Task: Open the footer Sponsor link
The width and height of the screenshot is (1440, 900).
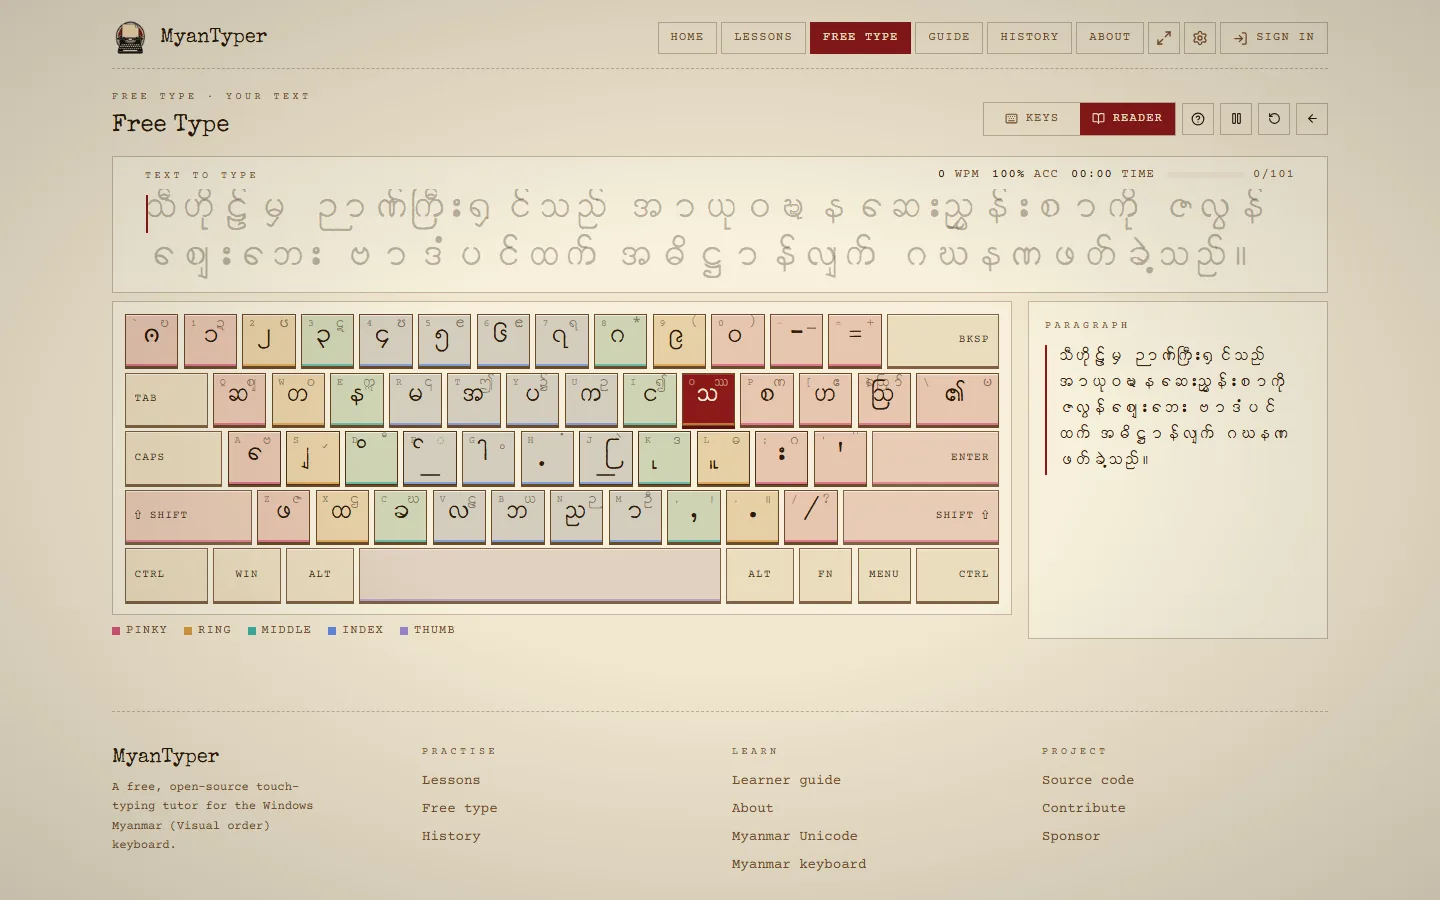Action: [x=1071, y=836]
